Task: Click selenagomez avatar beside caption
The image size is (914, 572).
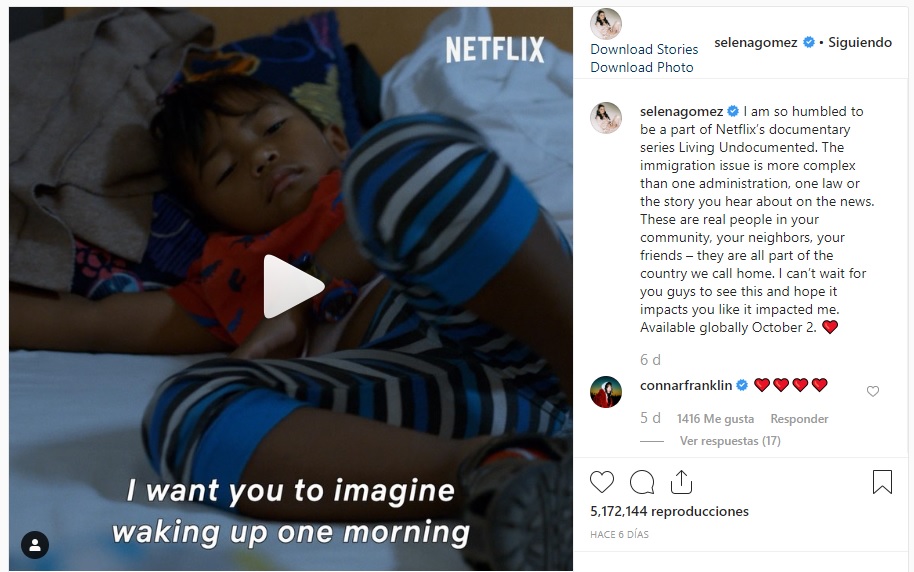Action: pyautogui.click(x=606, y=118)
